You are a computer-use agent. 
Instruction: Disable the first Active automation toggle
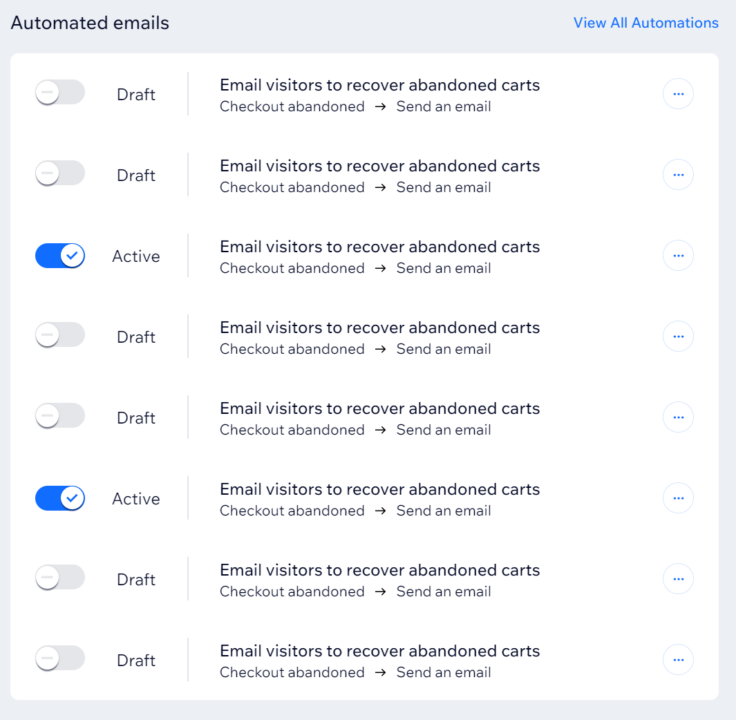click(60, 256)
